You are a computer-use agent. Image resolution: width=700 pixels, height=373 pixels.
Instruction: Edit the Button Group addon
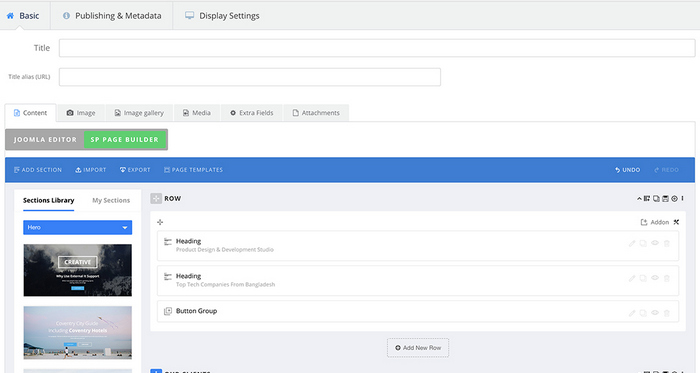click(632, 313)
